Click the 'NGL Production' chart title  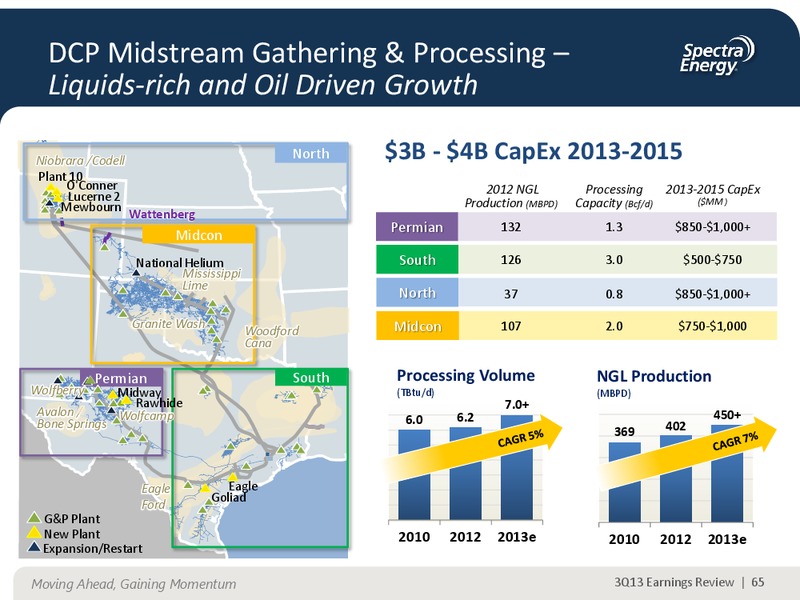click(x=654, y=376)
